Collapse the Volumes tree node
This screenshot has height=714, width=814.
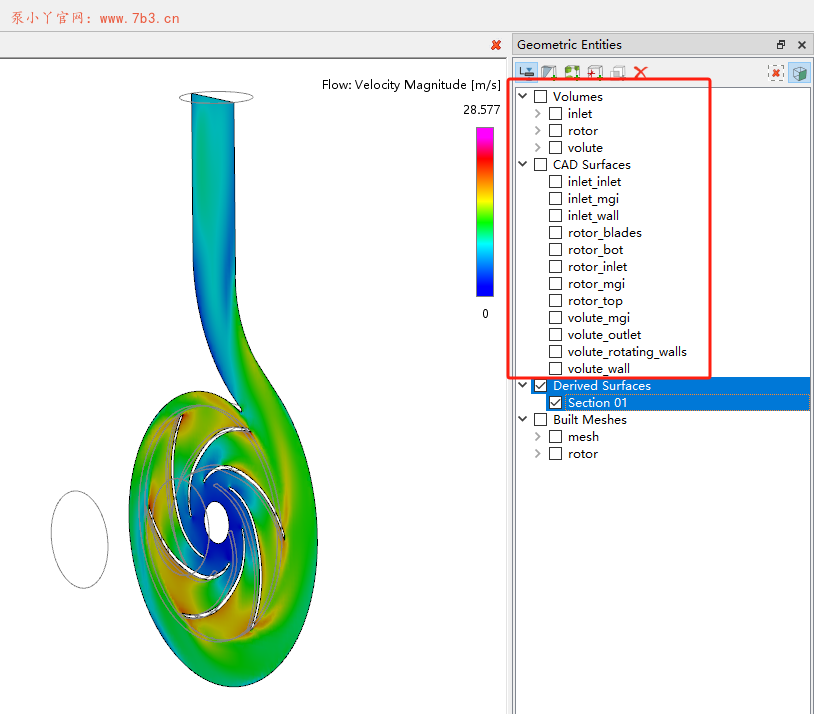coord(523,96)
